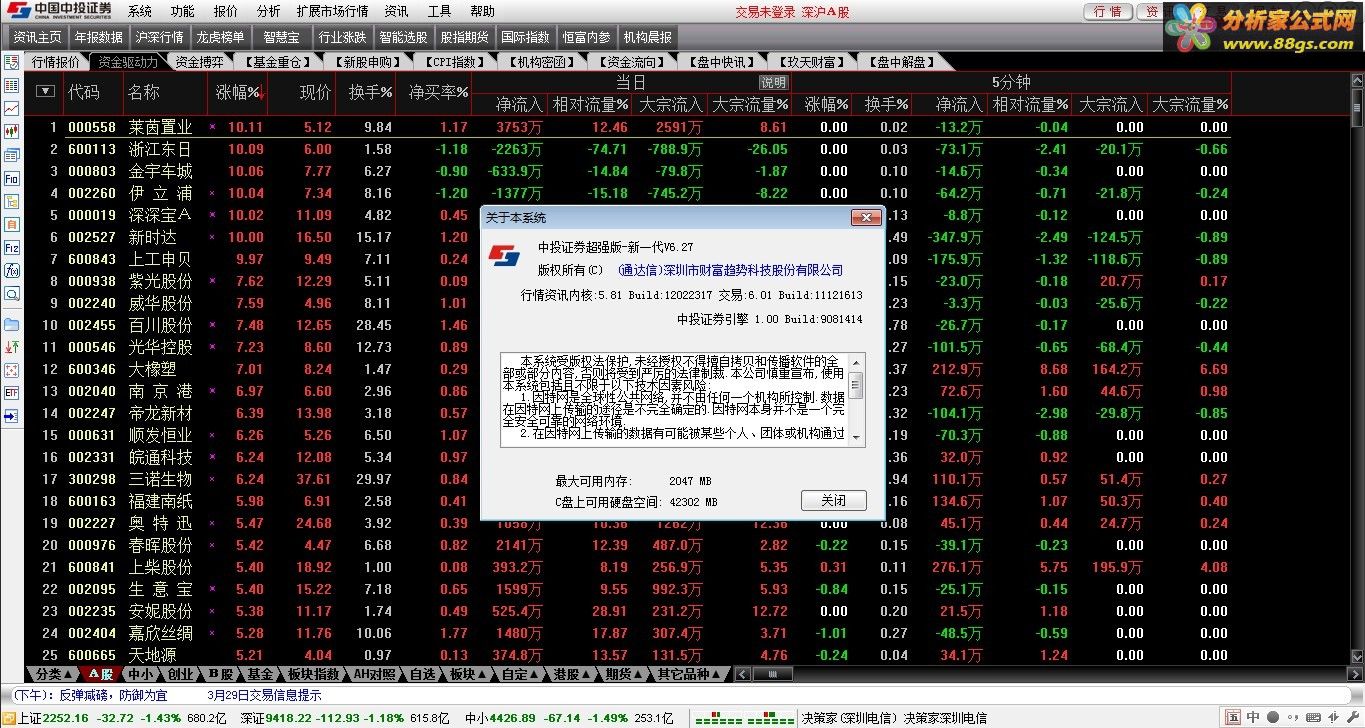Click the orange 自 self-select sidebar icon

12,224
